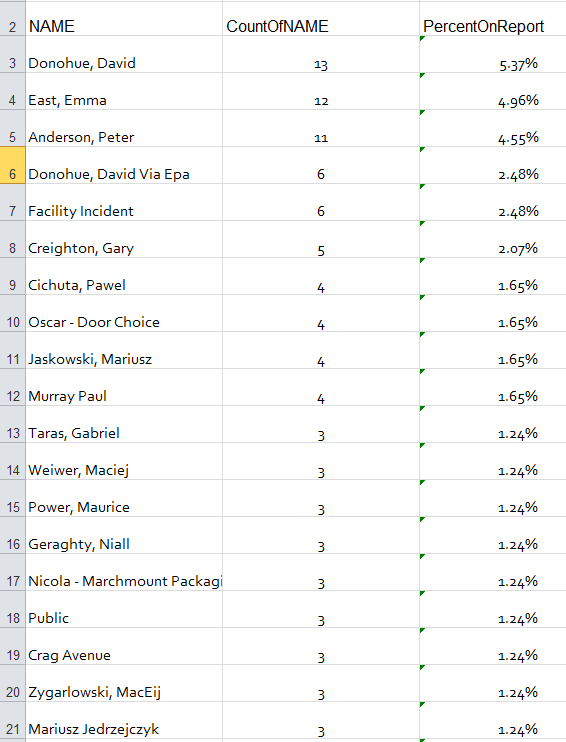Viewport: 566px width, 742px height.
Task: Select the Nicola - Marchmount Packaging cell
Action: click(124, 572)
